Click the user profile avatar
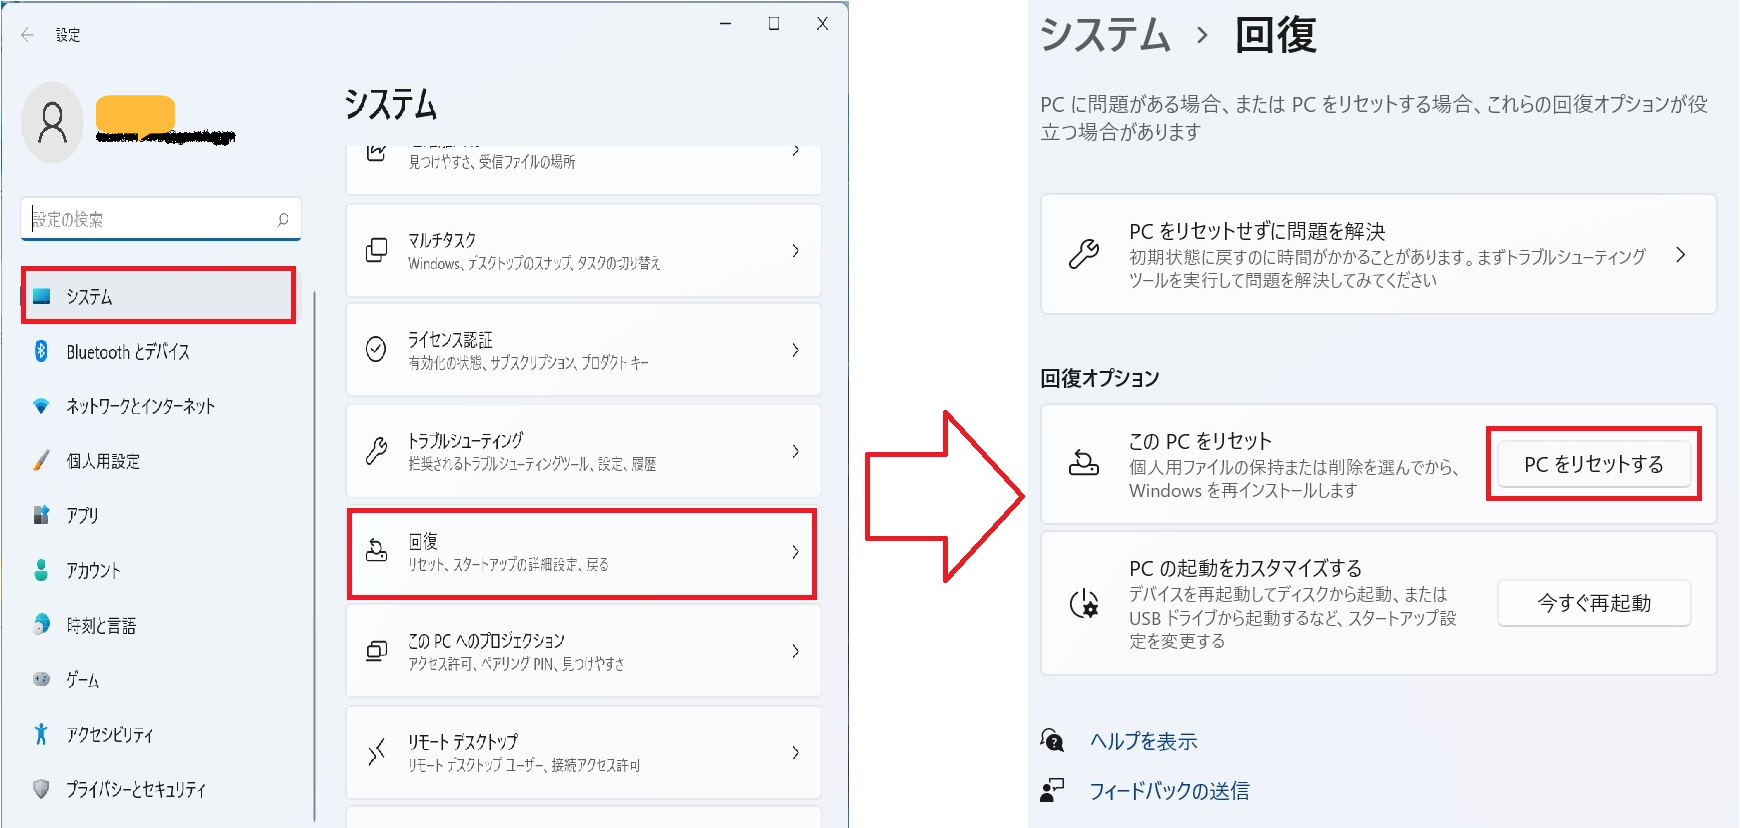Viewport: 1740px width, 828px height. 52,122
